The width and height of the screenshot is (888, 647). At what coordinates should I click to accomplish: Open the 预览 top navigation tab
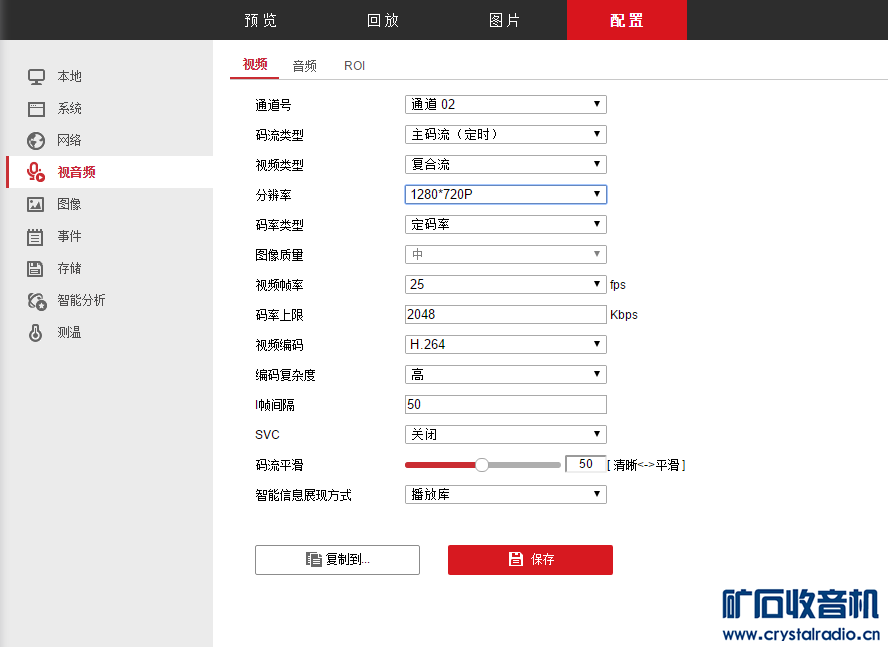click(x=261, y=20)
